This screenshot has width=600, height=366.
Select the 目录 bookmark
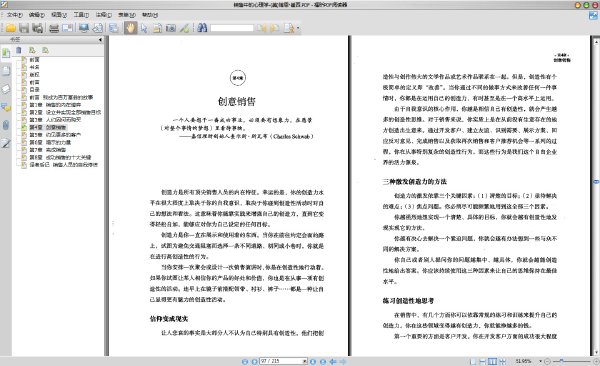click(34, 90)
